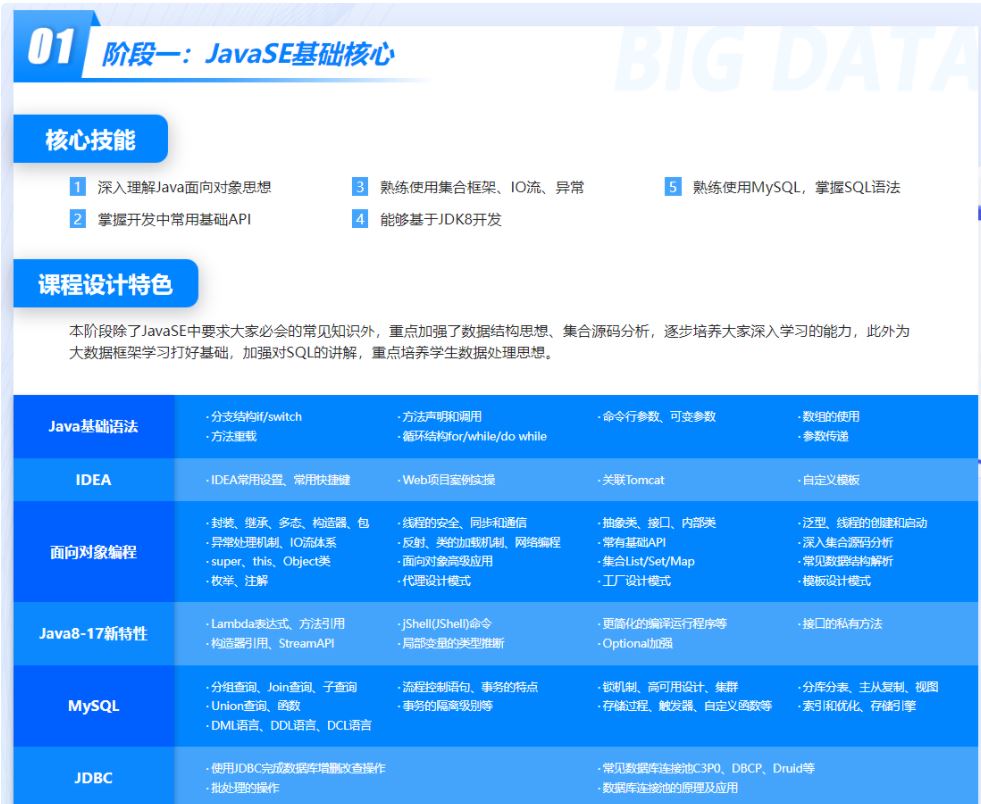Click cell 循环结构for/while/do while
This screenshot has height=804, width=981.
(472, 436)
